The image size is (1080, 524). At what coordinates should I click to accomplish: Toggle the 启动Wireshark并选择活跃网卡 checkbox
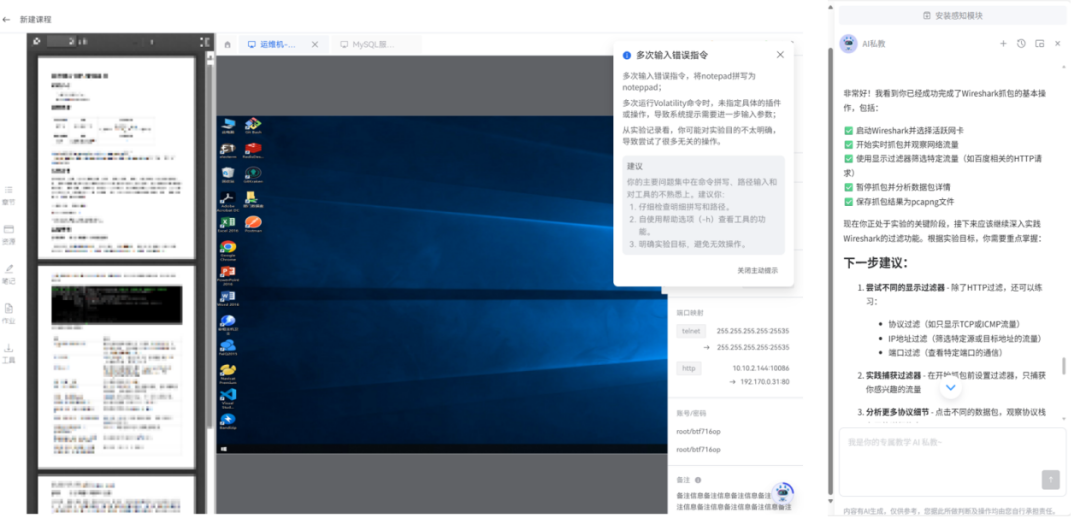848,131
